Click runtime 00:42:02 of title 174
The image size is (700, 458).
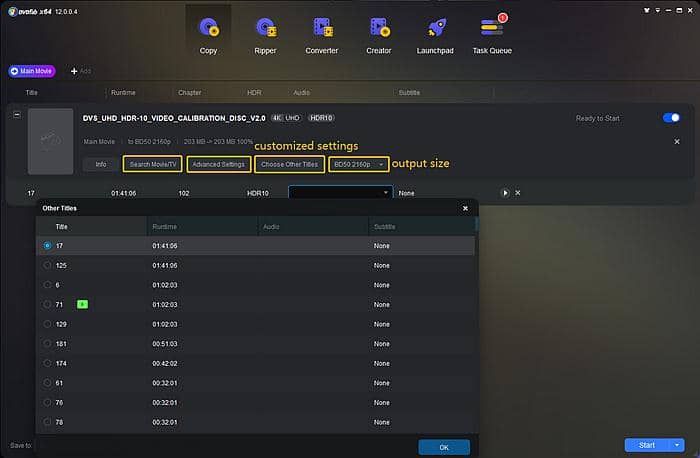tap(165, 363)
